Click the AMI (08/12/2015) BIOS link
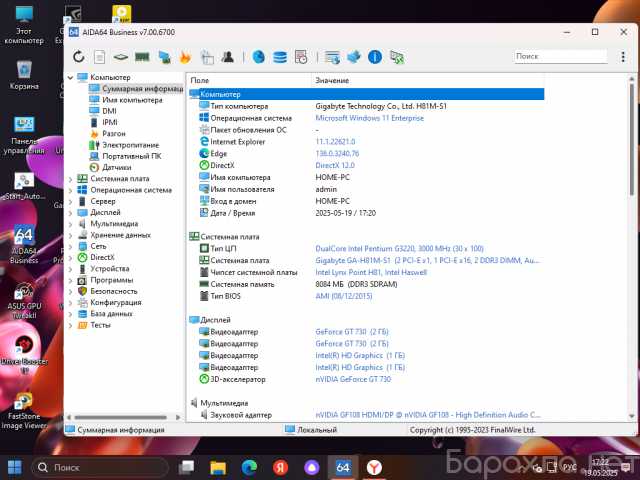The image size is (640, 480). [x=344, y=296]
